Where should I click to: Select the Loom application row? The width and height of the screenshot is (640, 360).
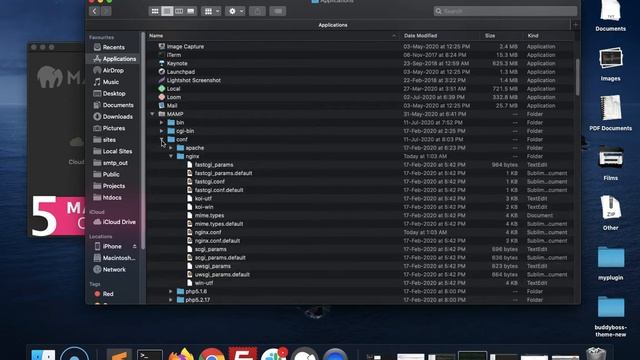360,97
